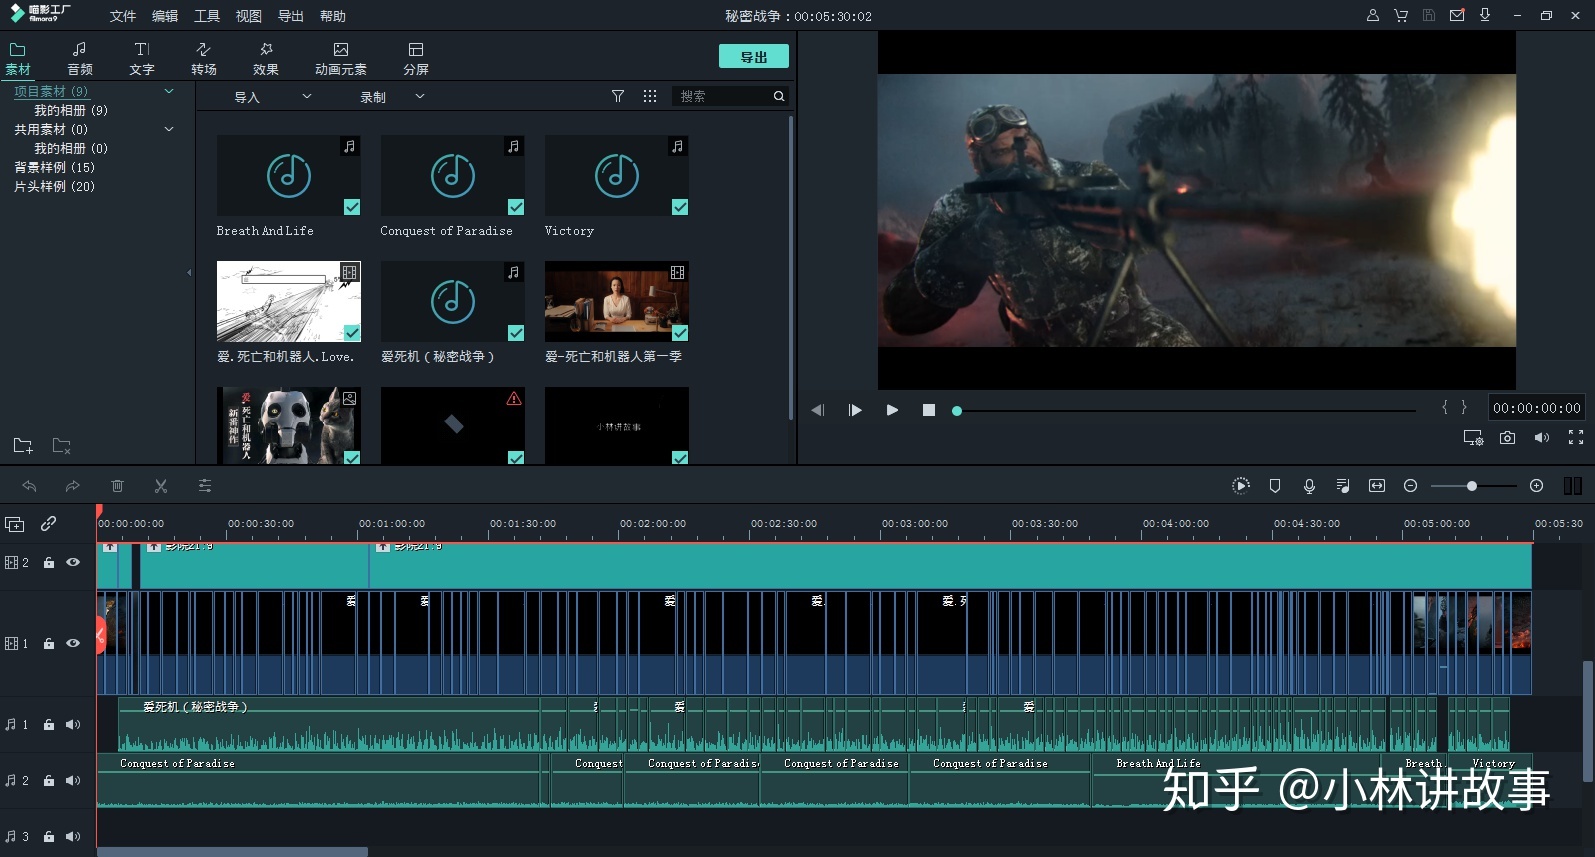Click the redo arrow icon

click(x=72, y=486)
